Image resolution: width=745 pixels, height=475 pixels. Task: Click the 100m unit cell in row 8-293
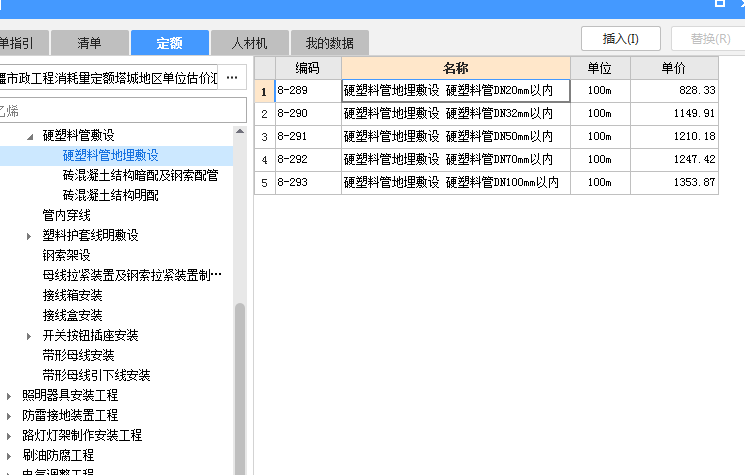[x=600, y=182]
